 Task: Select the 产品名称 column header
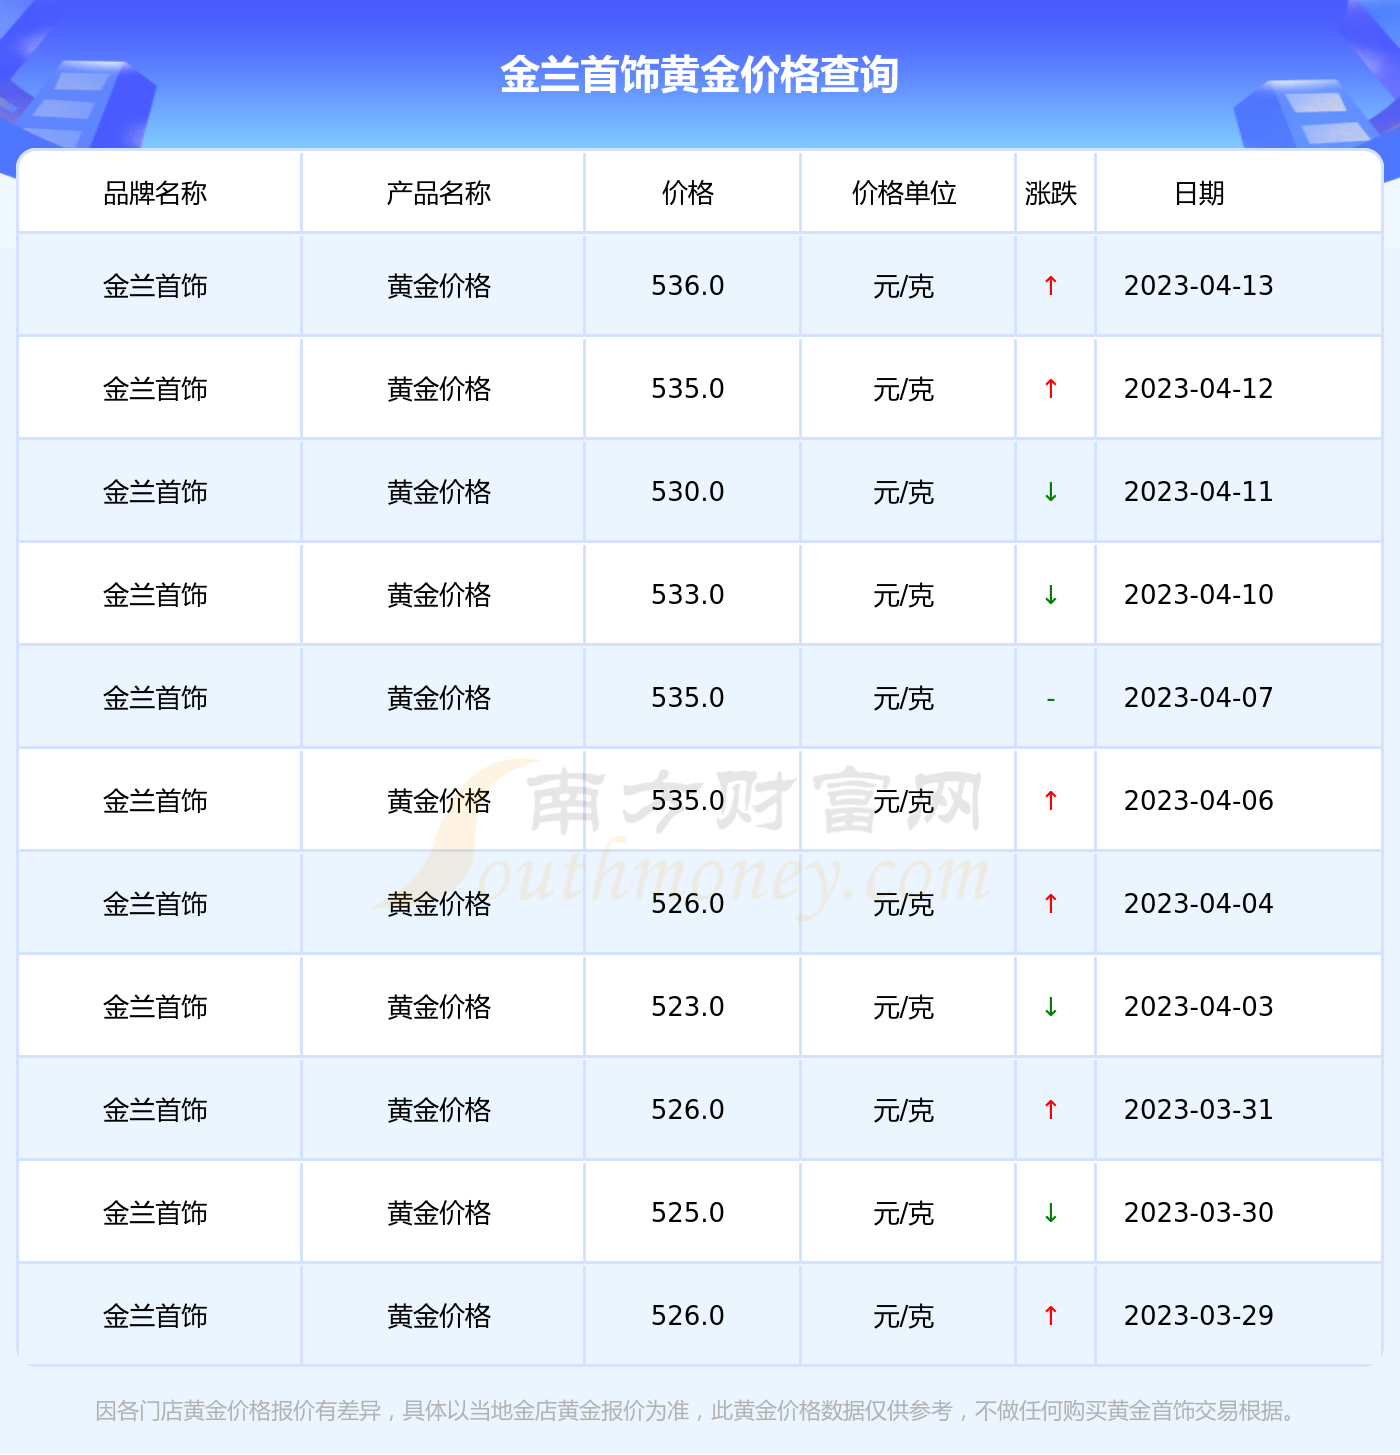pyautogui.click(x=439, y=193)
